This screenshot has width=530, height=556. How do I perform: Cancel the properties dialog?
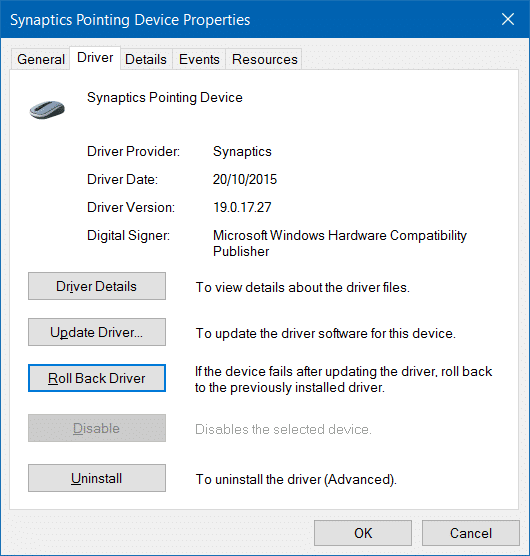[x=471, y=533]
